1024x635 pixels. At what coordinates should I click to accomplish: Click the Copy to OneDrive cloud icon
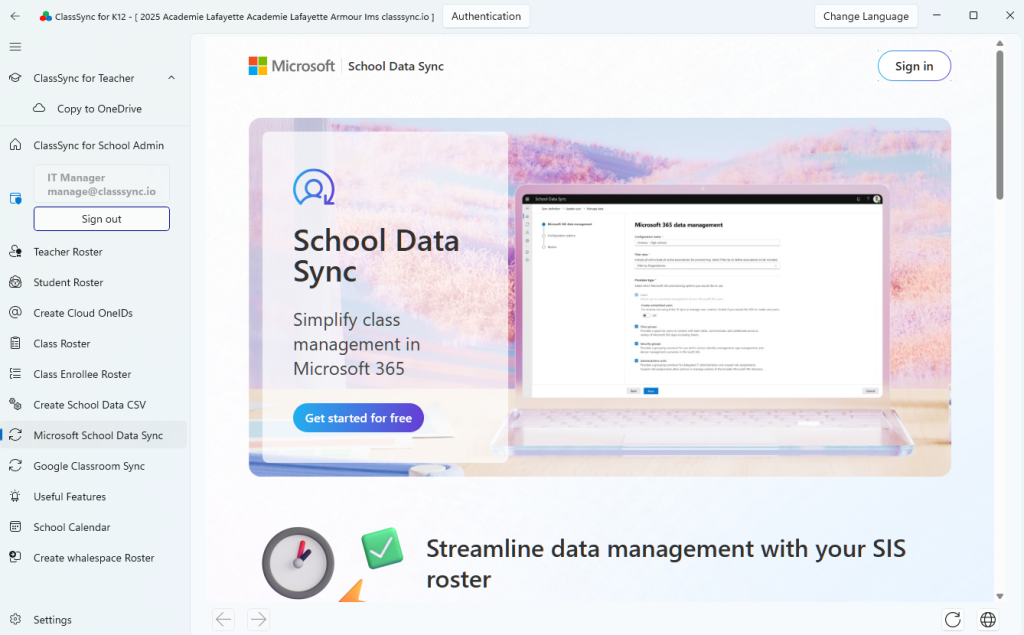39,108
